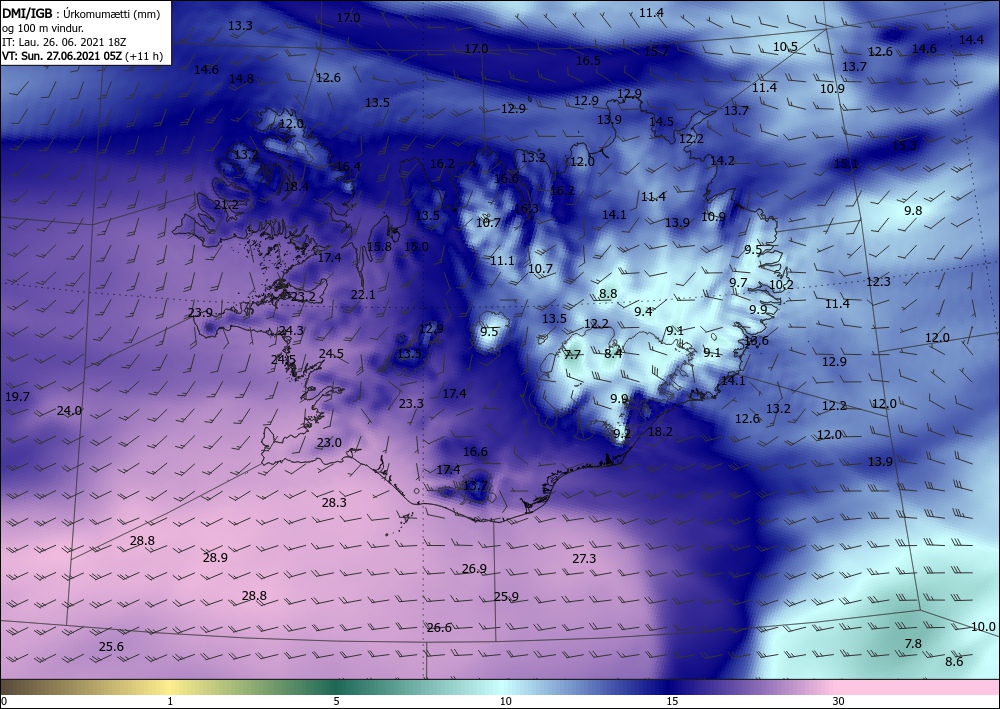Image resolution: width=1000 pixels, height=709 pixels.
Task: Click the '(+11 h)' forecast offset text
Action: tap(143, 56)
